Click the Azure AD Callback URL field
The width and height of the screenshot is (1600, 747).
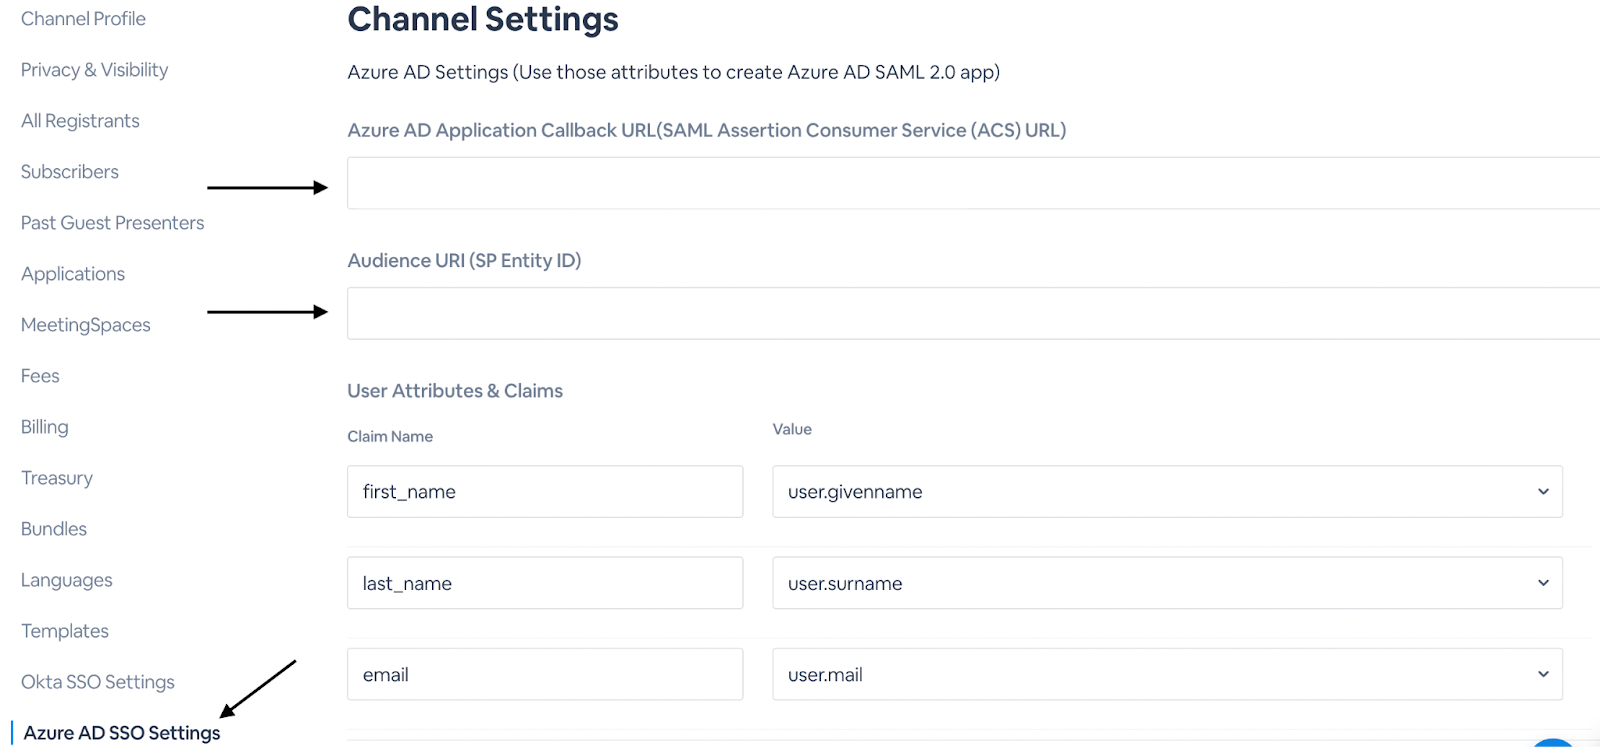tap(970, 184)
